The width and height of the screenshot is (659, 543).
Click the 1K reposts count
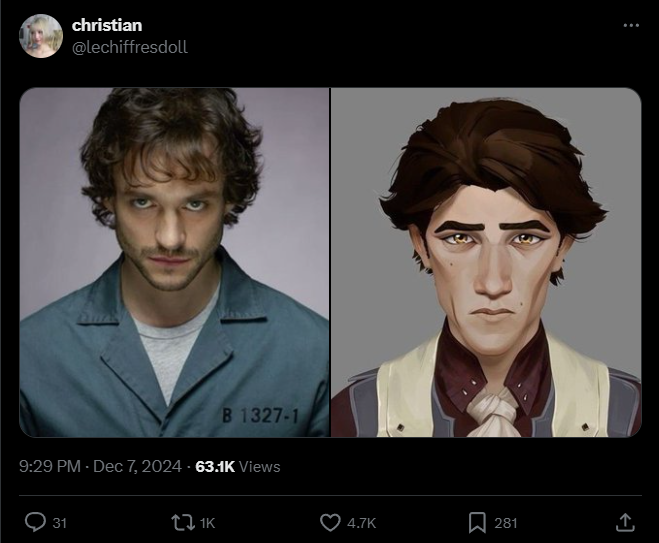tap(207, 522)
